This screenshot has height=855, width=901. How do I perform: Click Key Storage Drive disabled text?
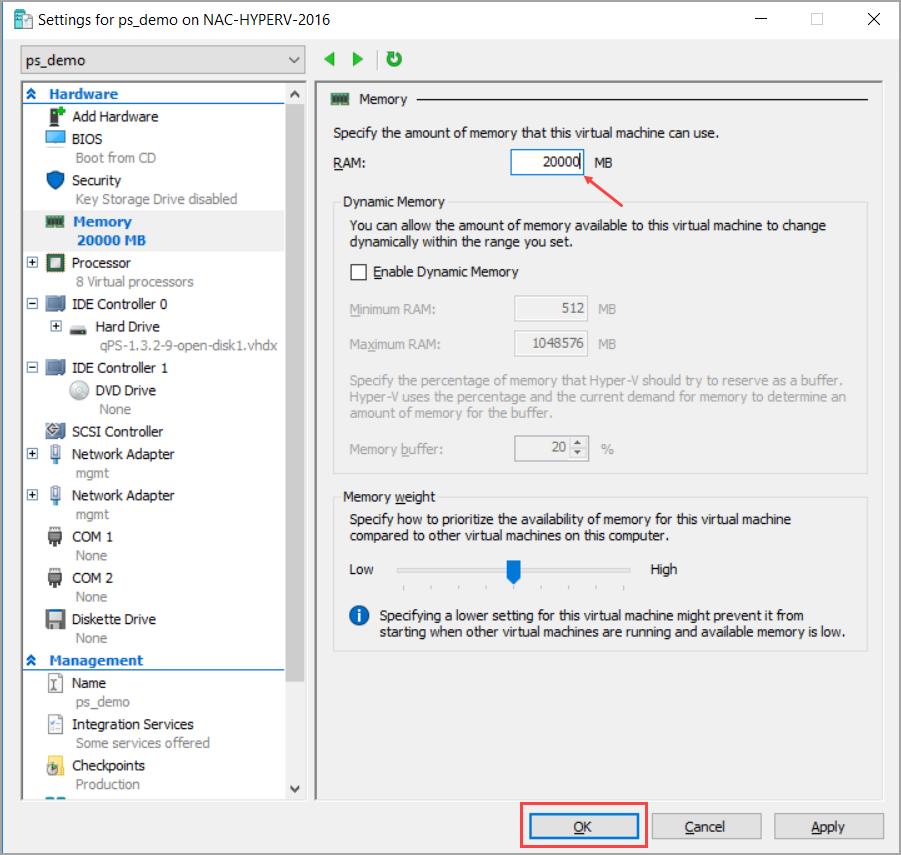click(156, 199)
